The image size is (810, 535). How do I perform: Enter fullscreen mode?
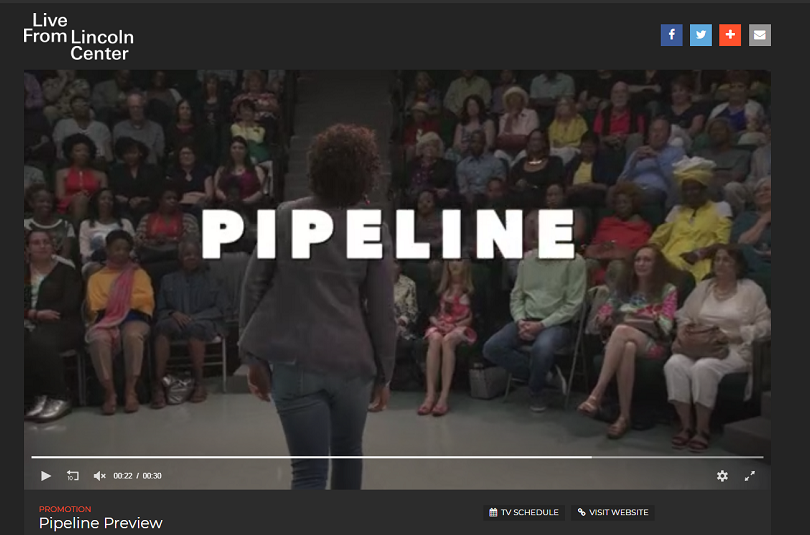(750, 476)
